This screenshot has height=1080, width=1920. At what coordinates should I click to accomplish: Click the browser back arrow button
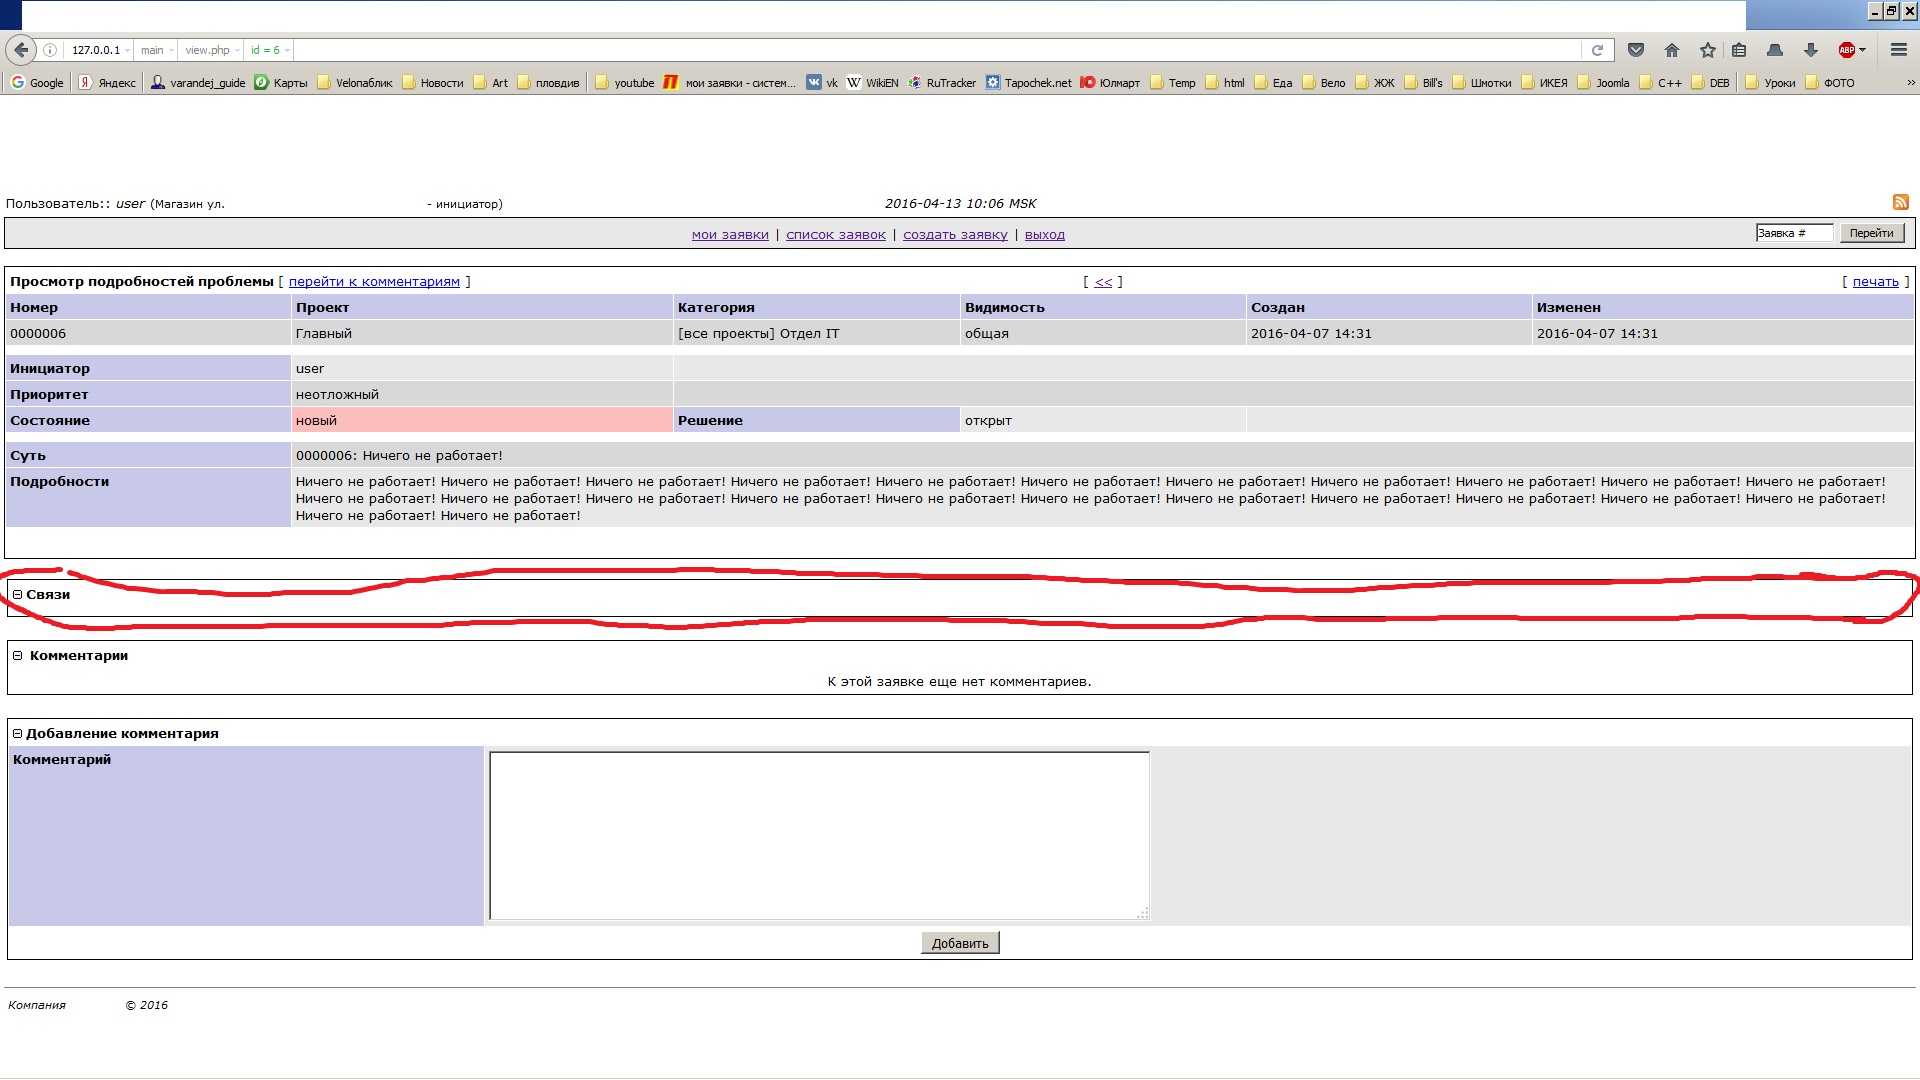pyautogui.click(x=21, y=50)
